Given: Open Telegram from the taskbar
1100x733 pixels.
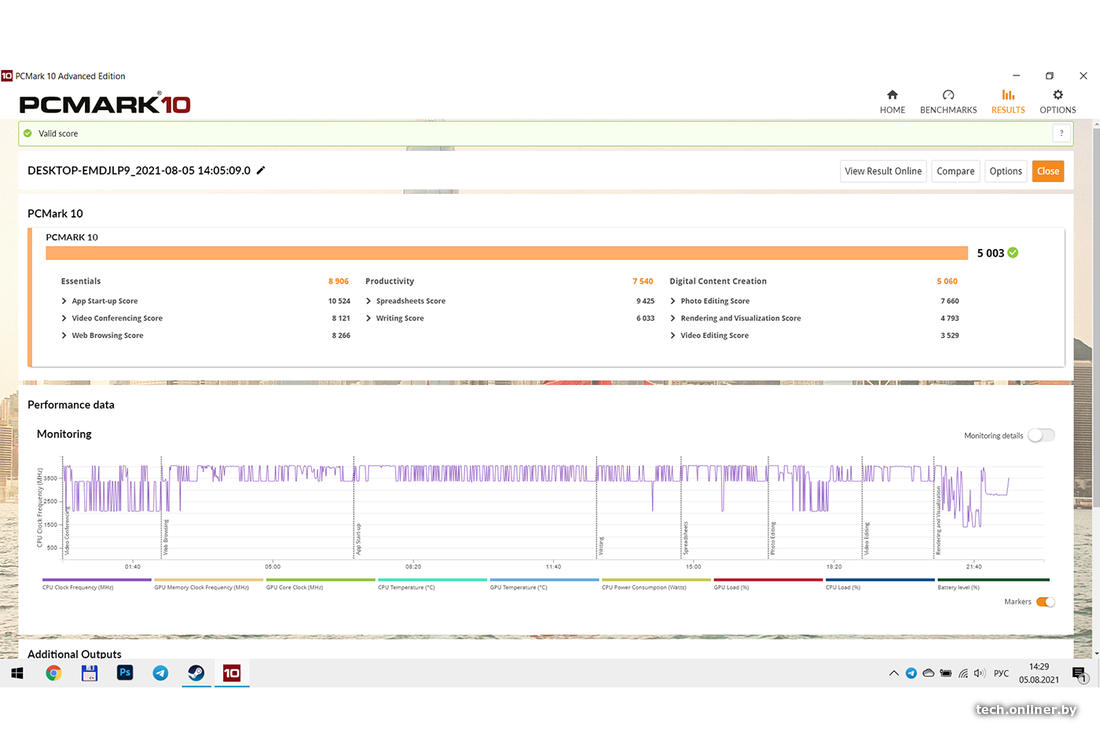Looking at the screenshot, I should [160, 673].
